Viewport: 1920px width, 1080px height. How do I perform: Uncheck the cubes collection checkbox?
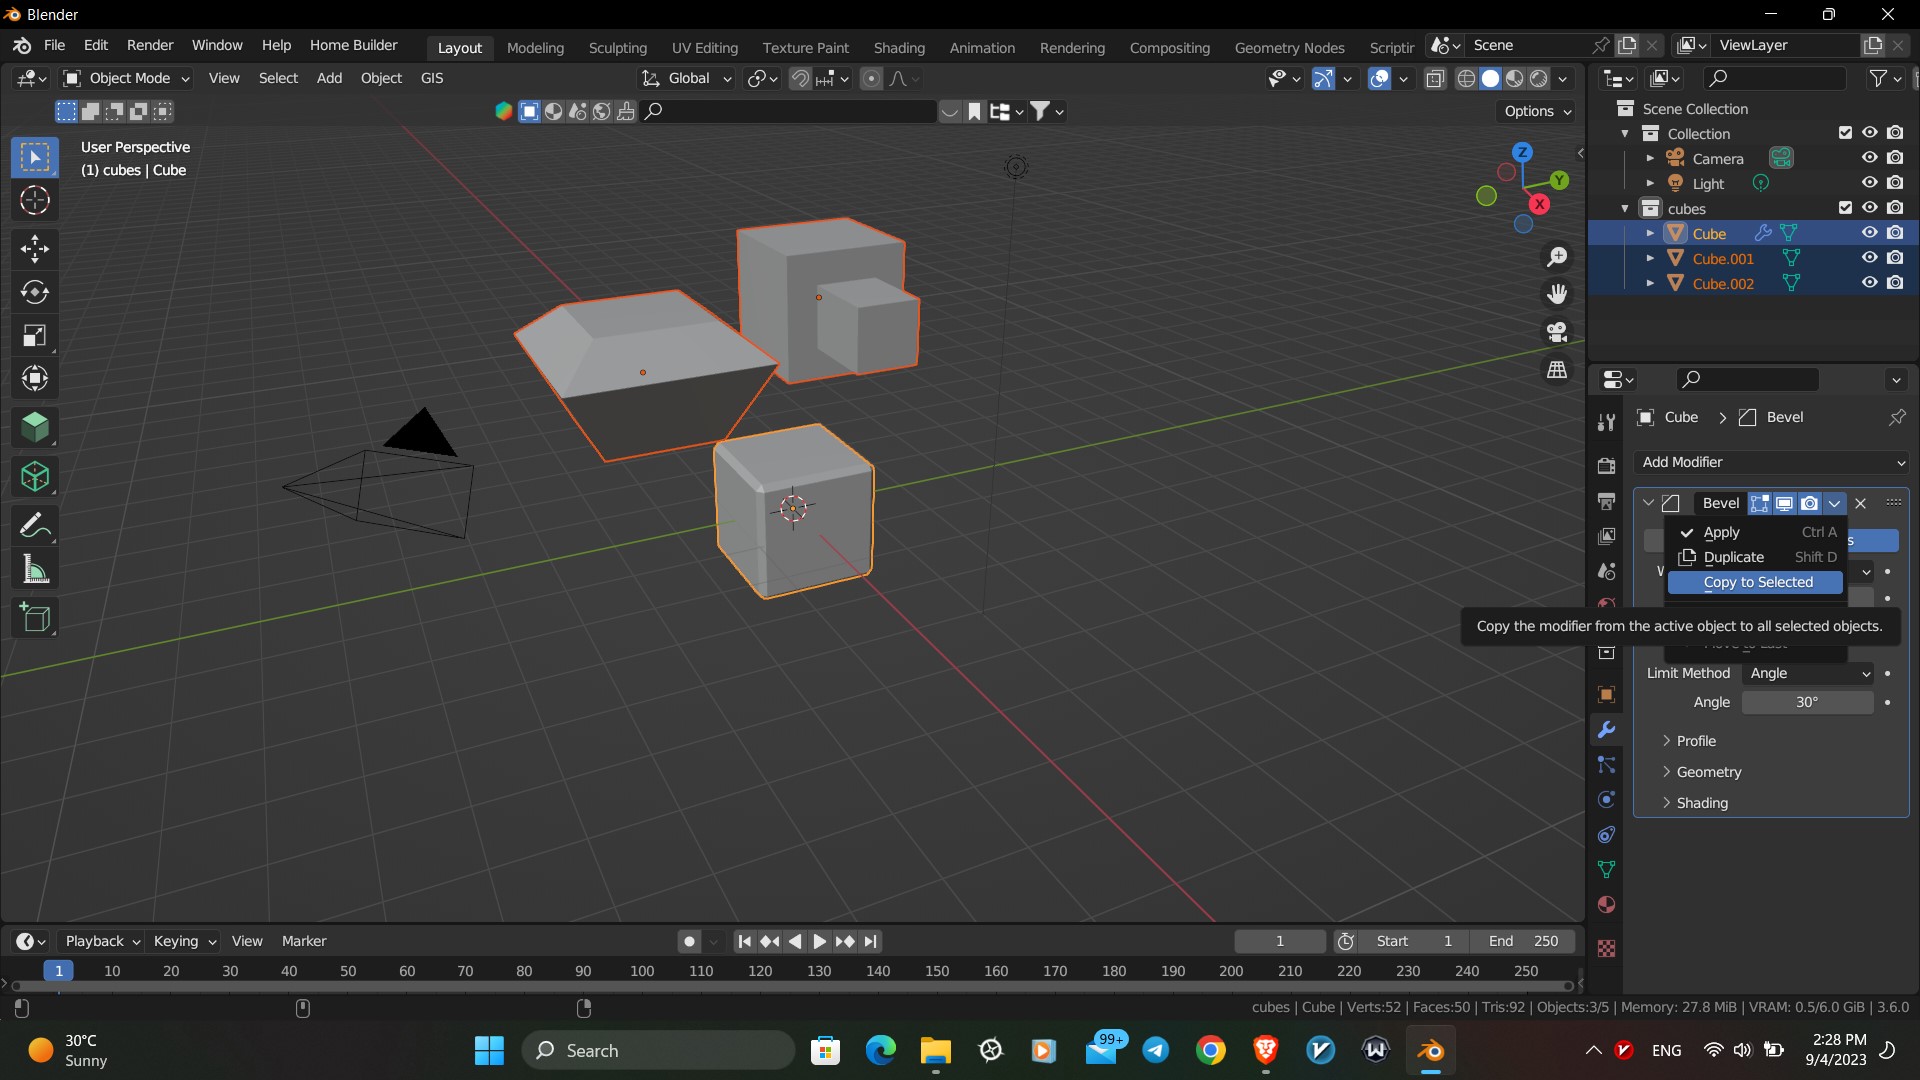click(x=1845, y=208)
